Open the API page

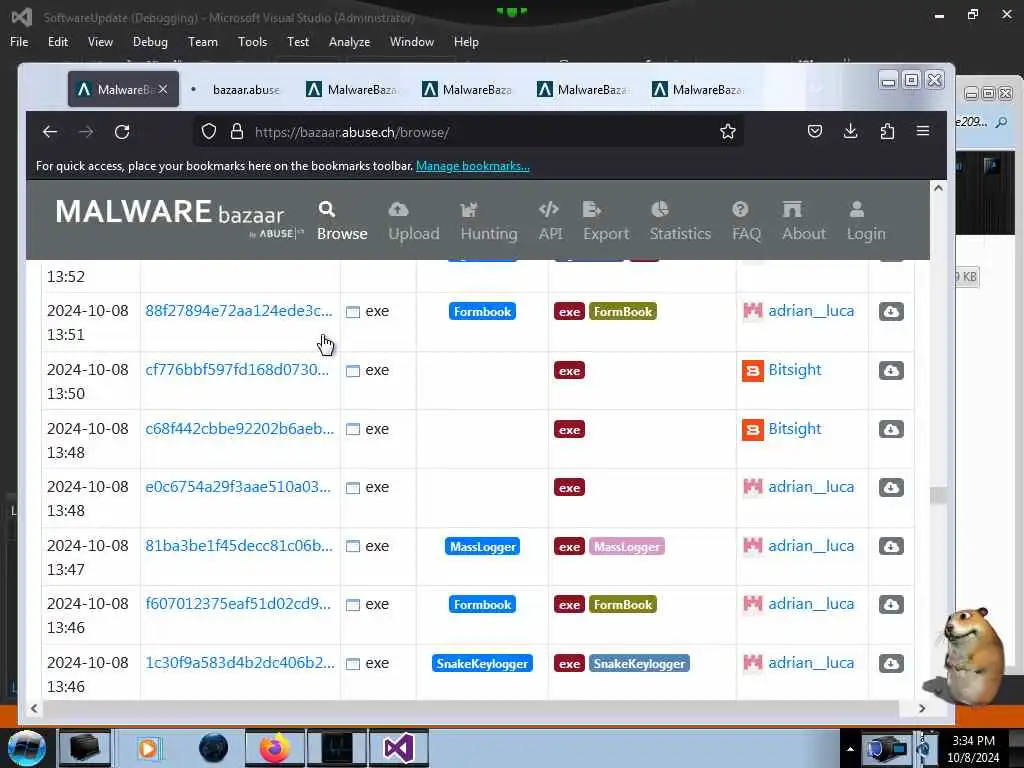click(x=550, y=221)
